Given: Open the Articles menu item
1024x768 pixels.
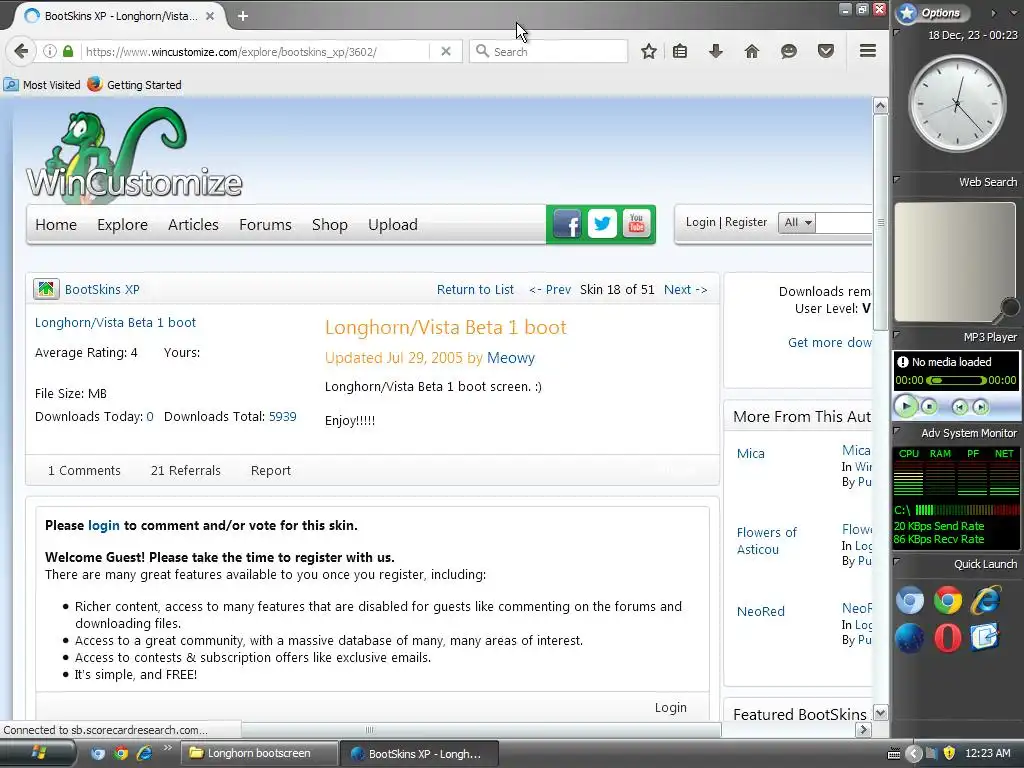Looking at the screenshot, I should pos(193,225).
